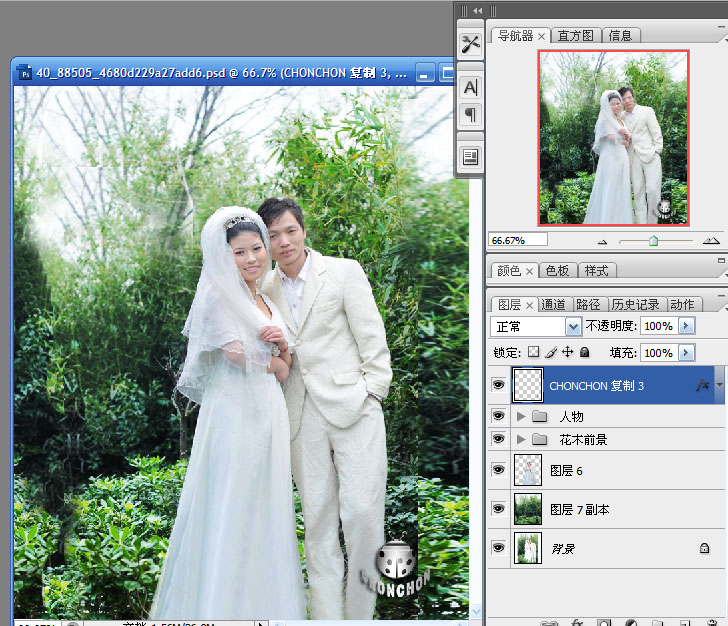
Task: Open the Layer Comps panel icon
Action: (x=470, y=157)
